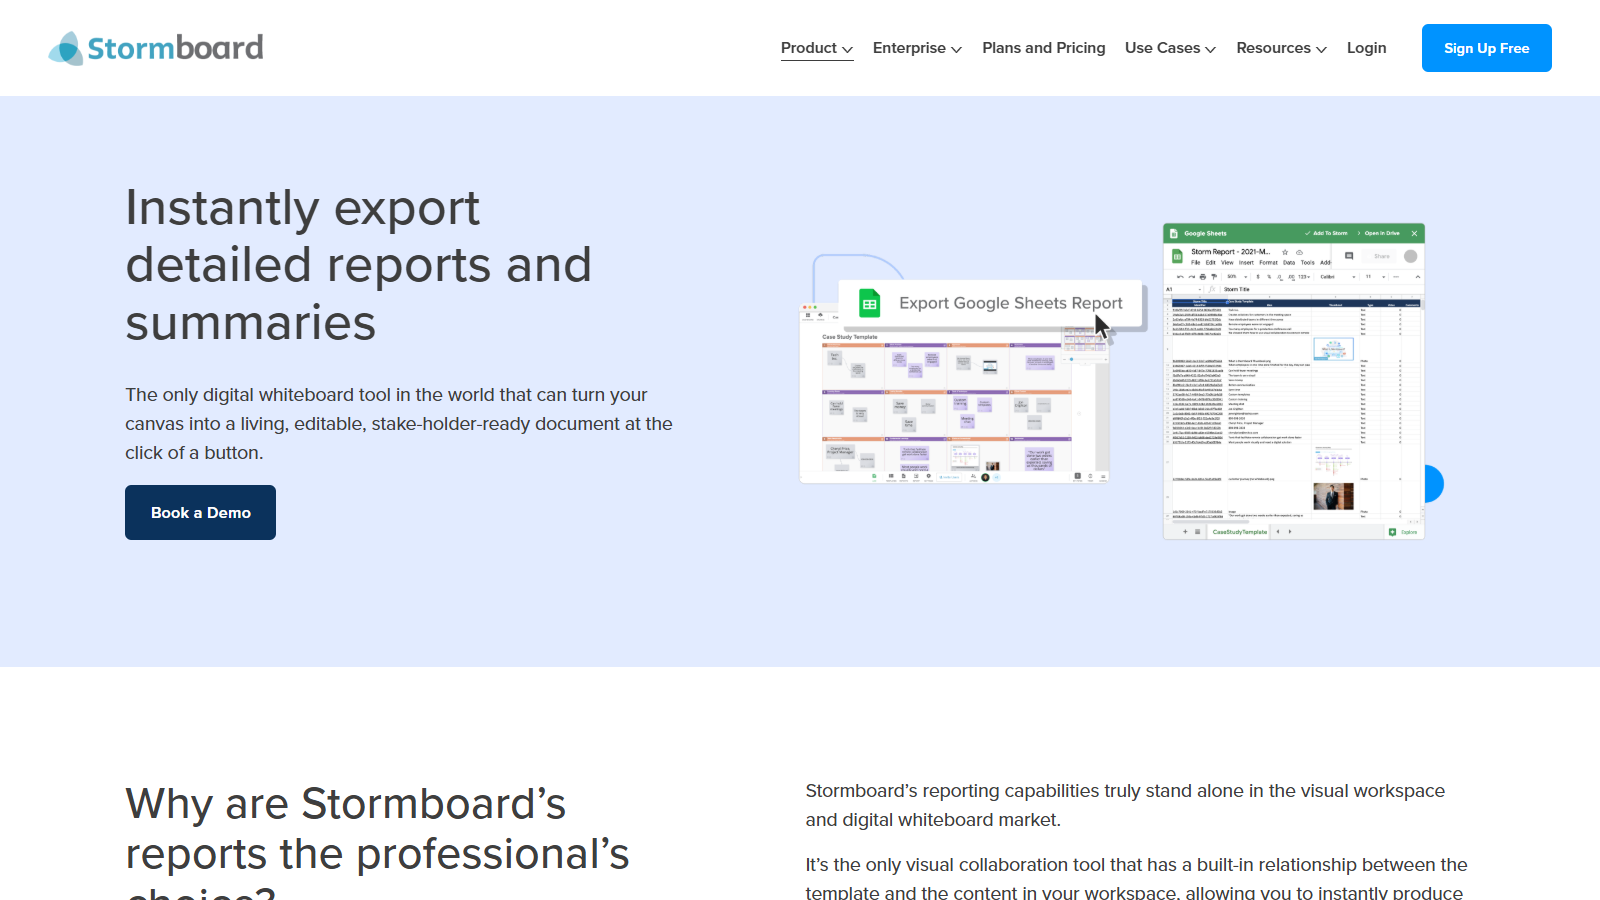
Task: Click the Sign Up Free button
Action: [1486, 48]
